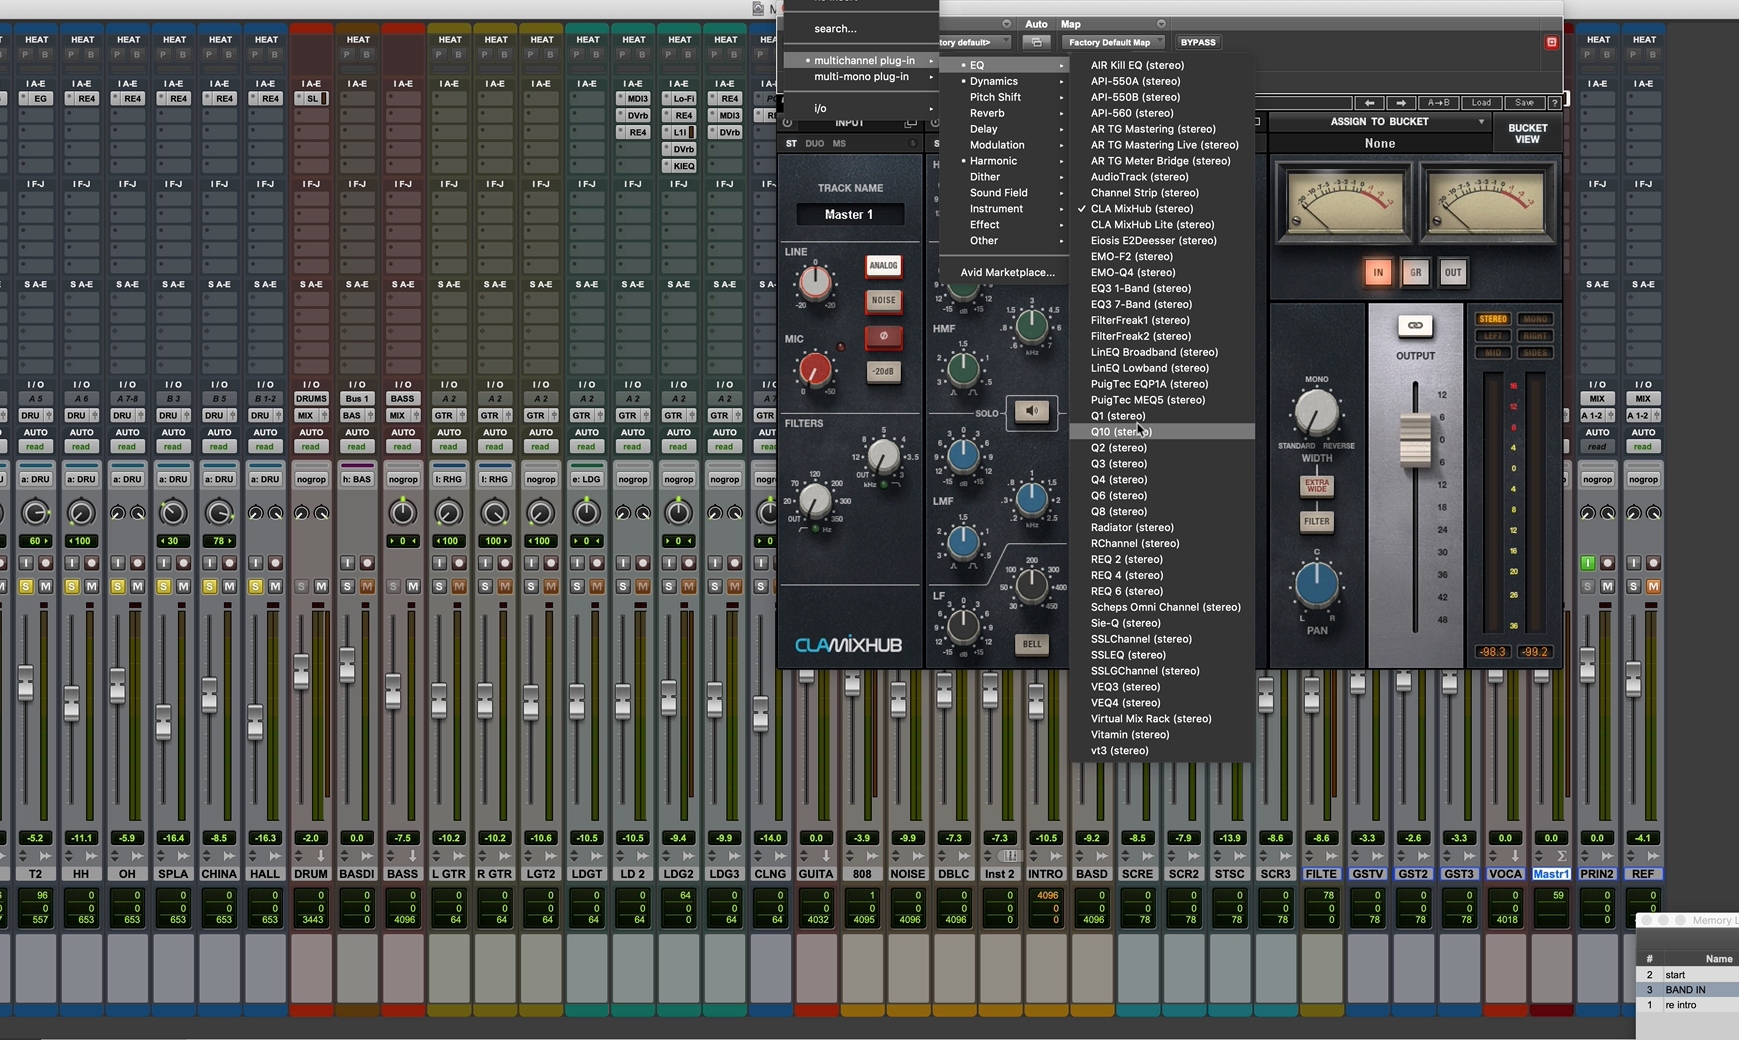Viewport: 1739px width, 1040px height.
Task: Select DUO input mode
Action: 814,144
